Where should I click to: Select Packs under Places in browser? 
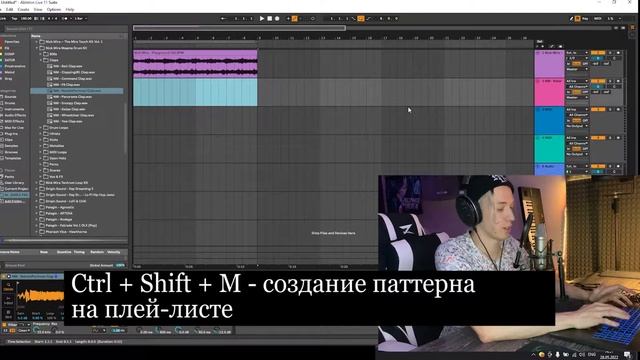(x=9, y=177)
